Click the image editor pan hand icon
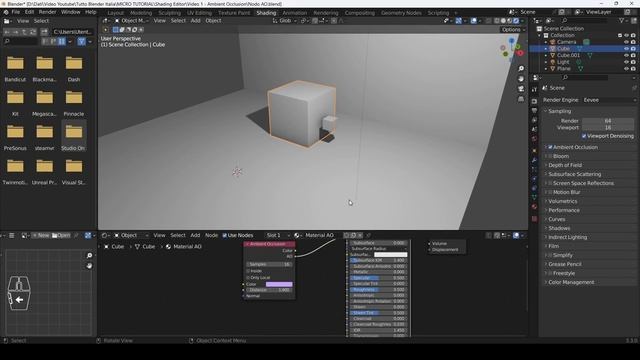The width and height of the screenshot is (640, 360). (89, 266)
